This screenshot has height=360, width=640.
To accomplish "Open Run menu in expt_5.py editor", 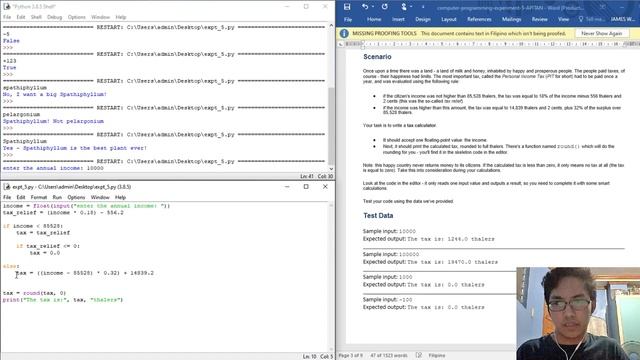I will click(57, 197).
